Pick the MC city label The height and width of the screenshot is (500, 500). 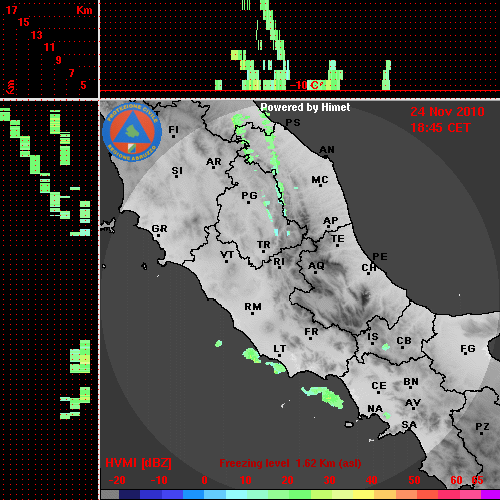(x=320, y=180)
